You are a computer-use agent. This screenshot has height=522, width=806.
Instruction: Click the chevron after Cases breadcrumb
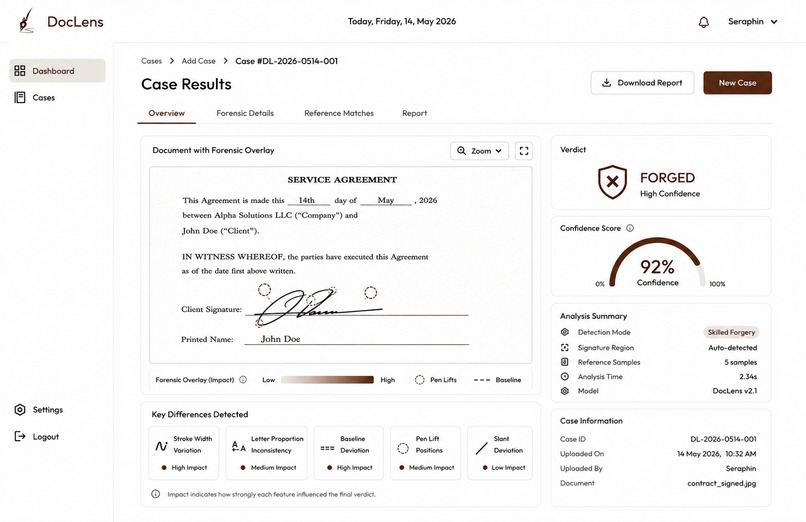click(172, 61)
